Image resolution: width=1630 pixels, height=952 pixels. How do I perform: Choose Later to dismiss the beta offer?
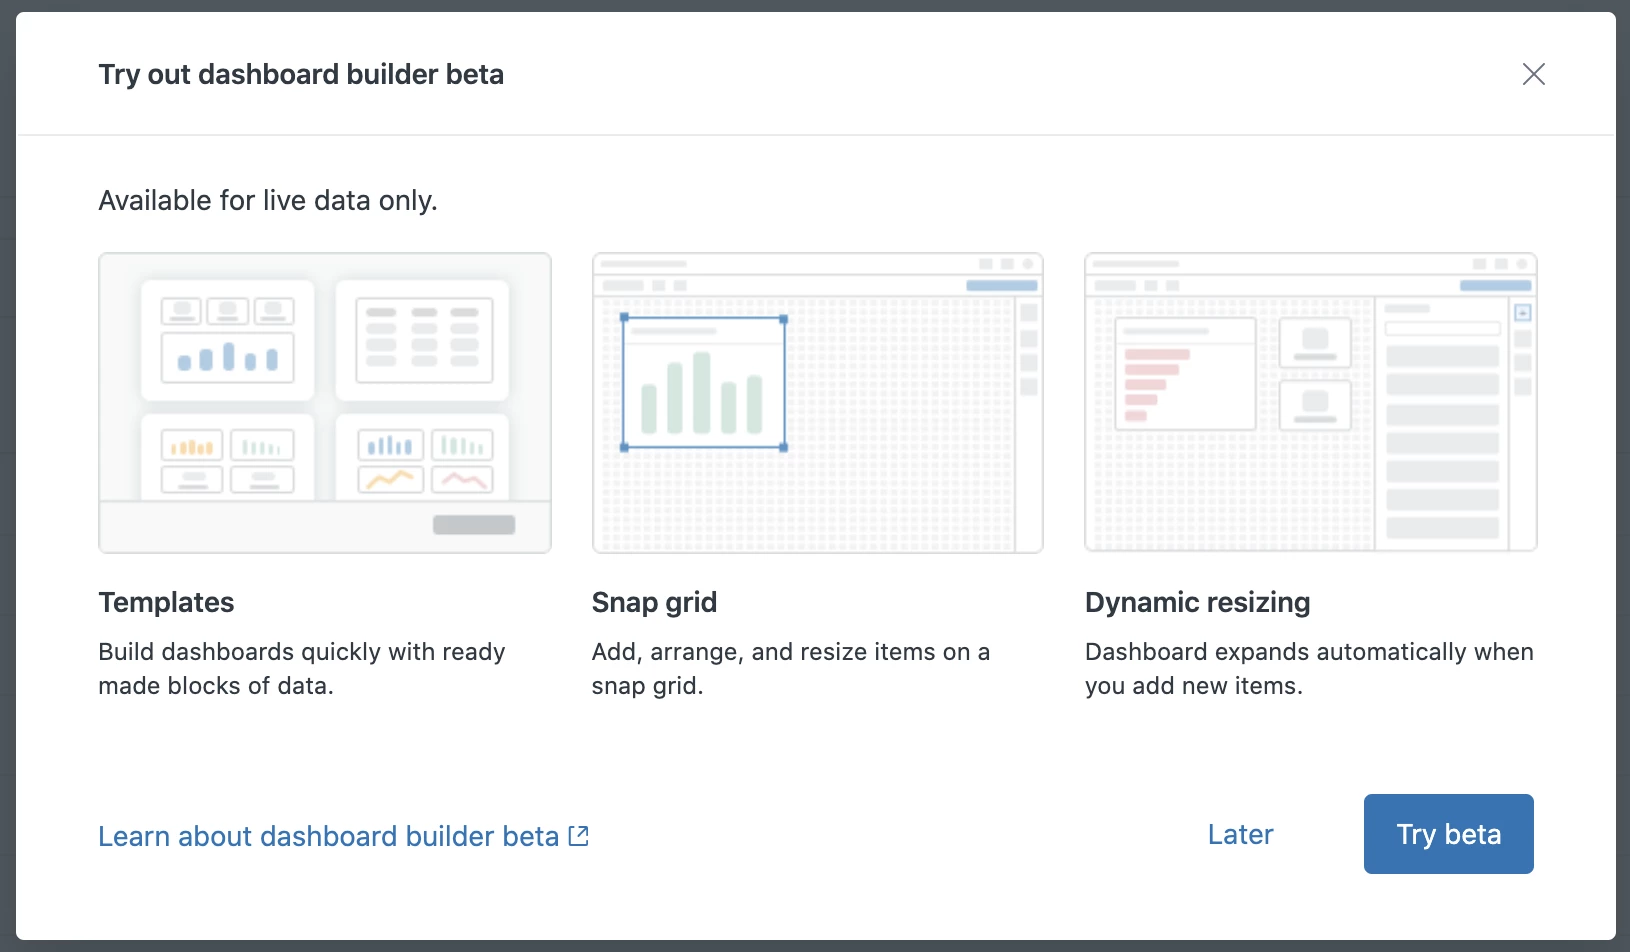click(x=1240, y=834)
